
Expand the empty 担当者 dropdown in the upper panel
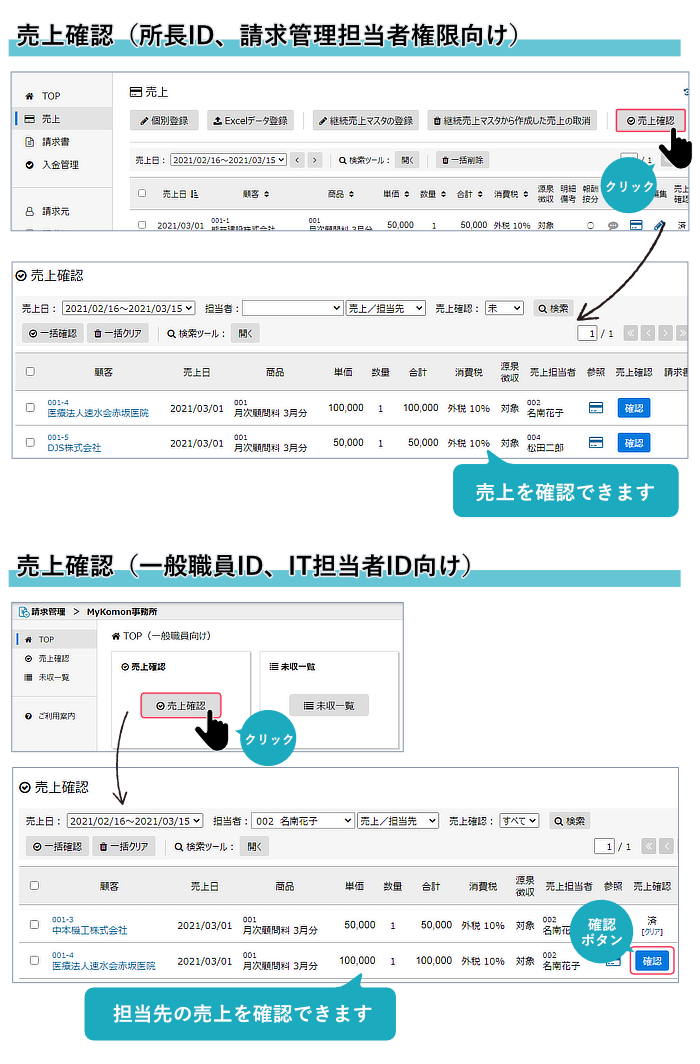coord(292,309)
